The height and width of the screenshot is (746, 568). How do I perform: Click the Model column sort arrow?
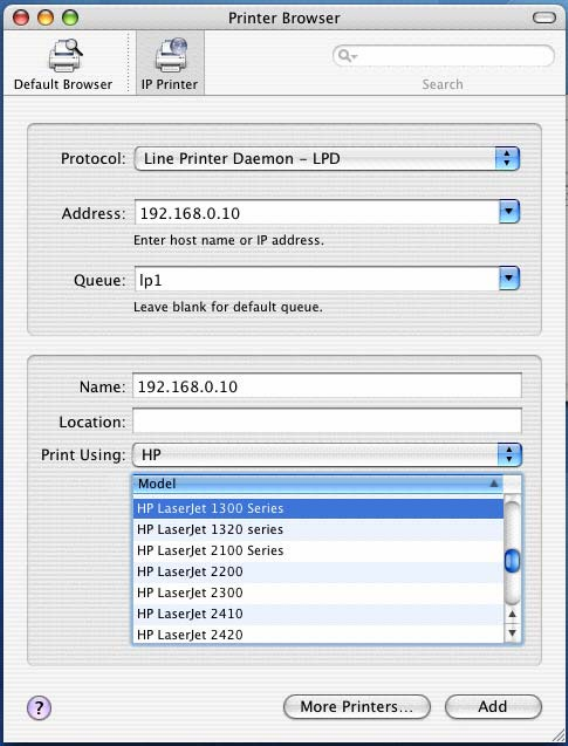coord(494,483)
